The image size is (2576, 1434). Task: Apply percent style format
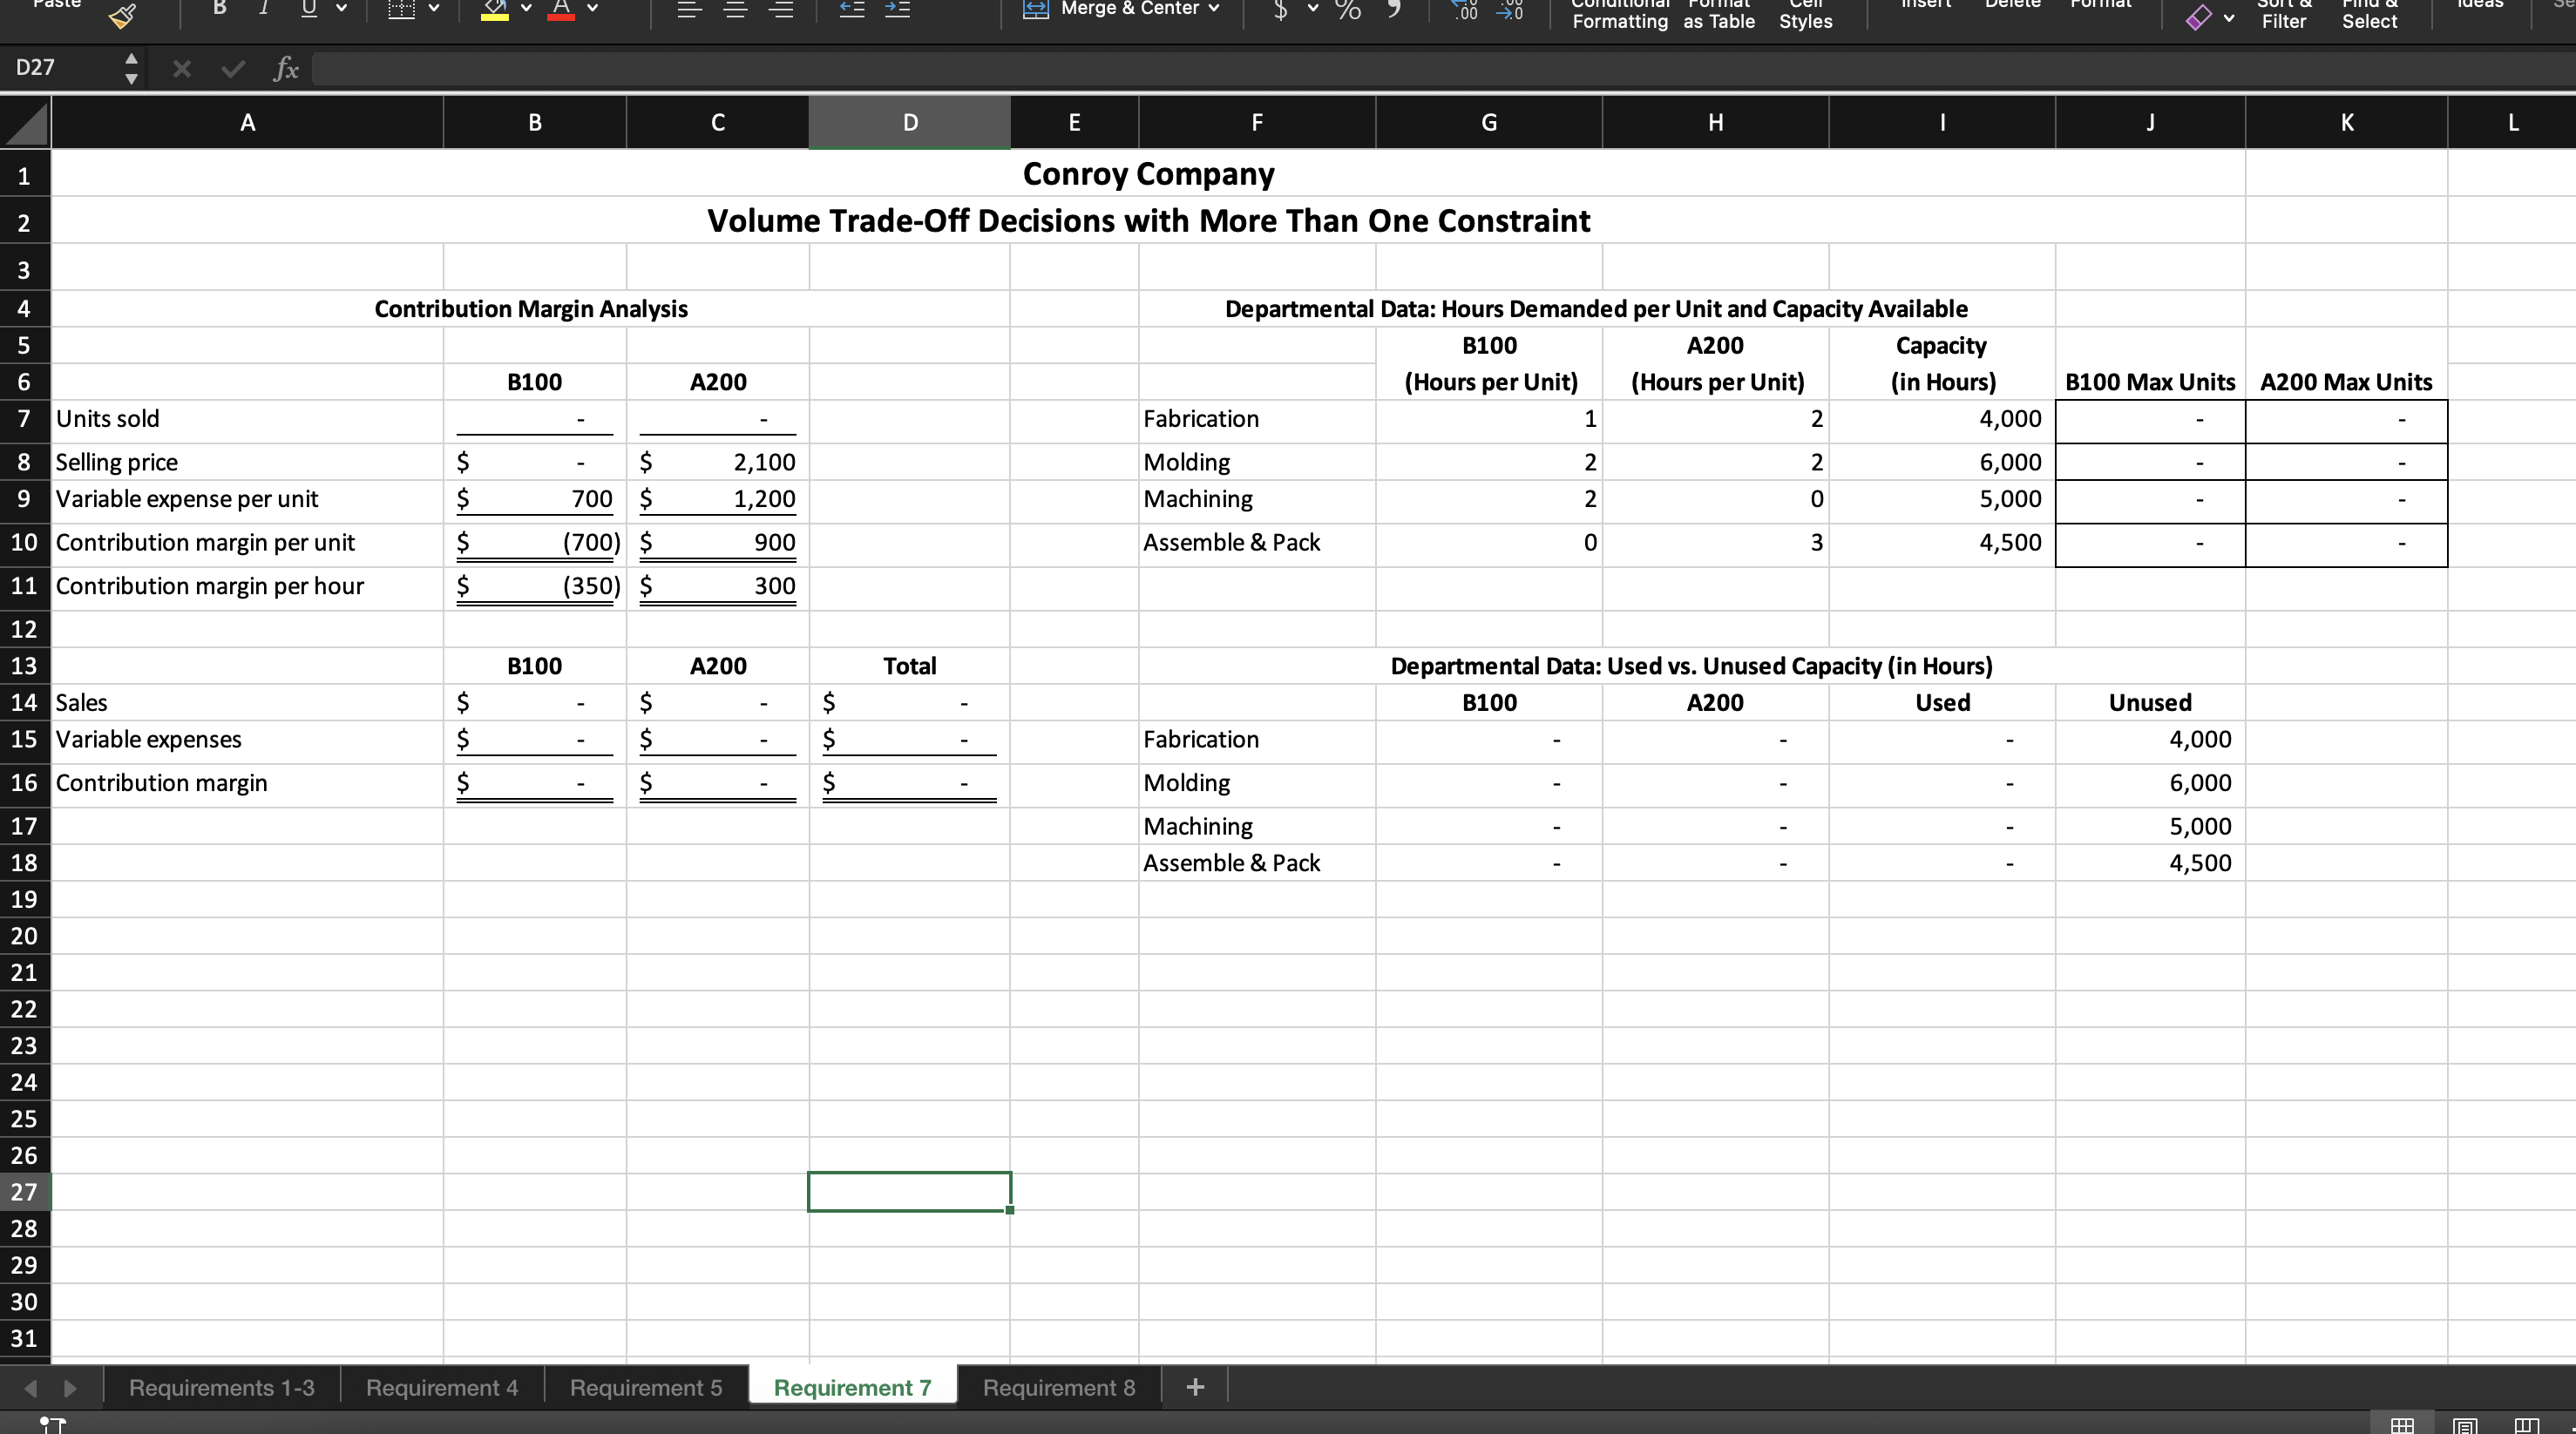coord(1348,10)
